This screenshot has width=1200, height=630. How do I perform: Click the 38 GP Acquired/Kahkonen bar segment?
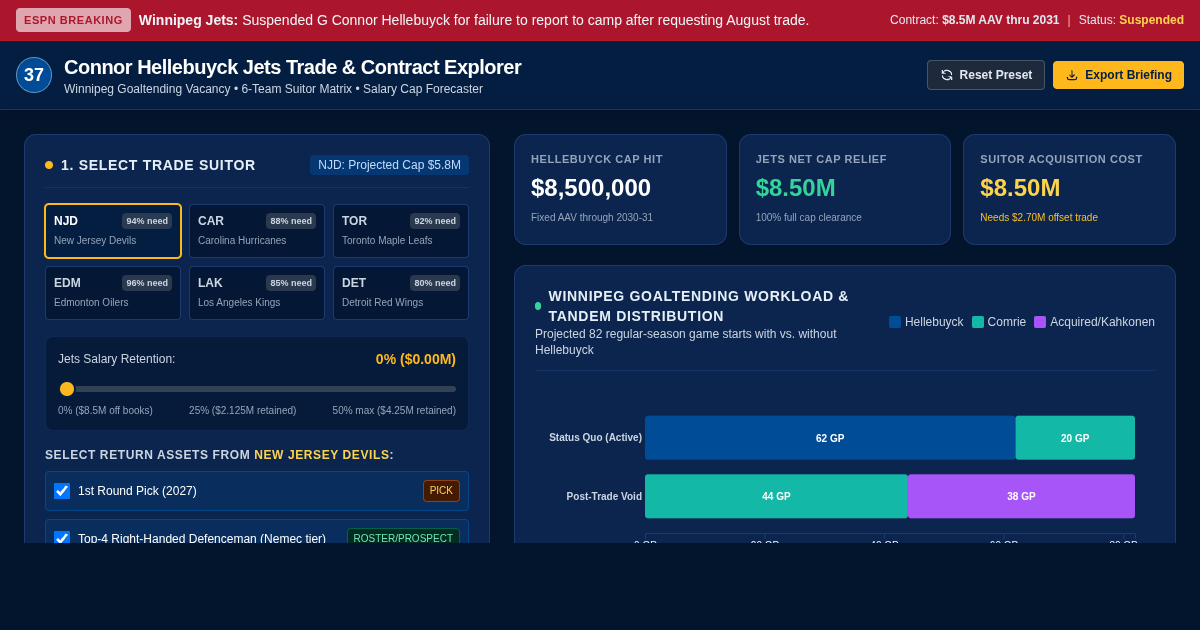click(x=1021, y=496)
